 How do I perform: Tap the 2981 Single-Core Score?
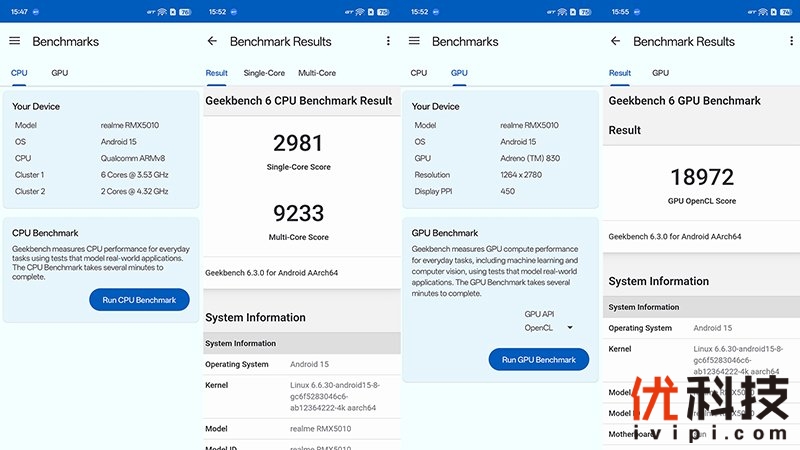tap(299, 143)
